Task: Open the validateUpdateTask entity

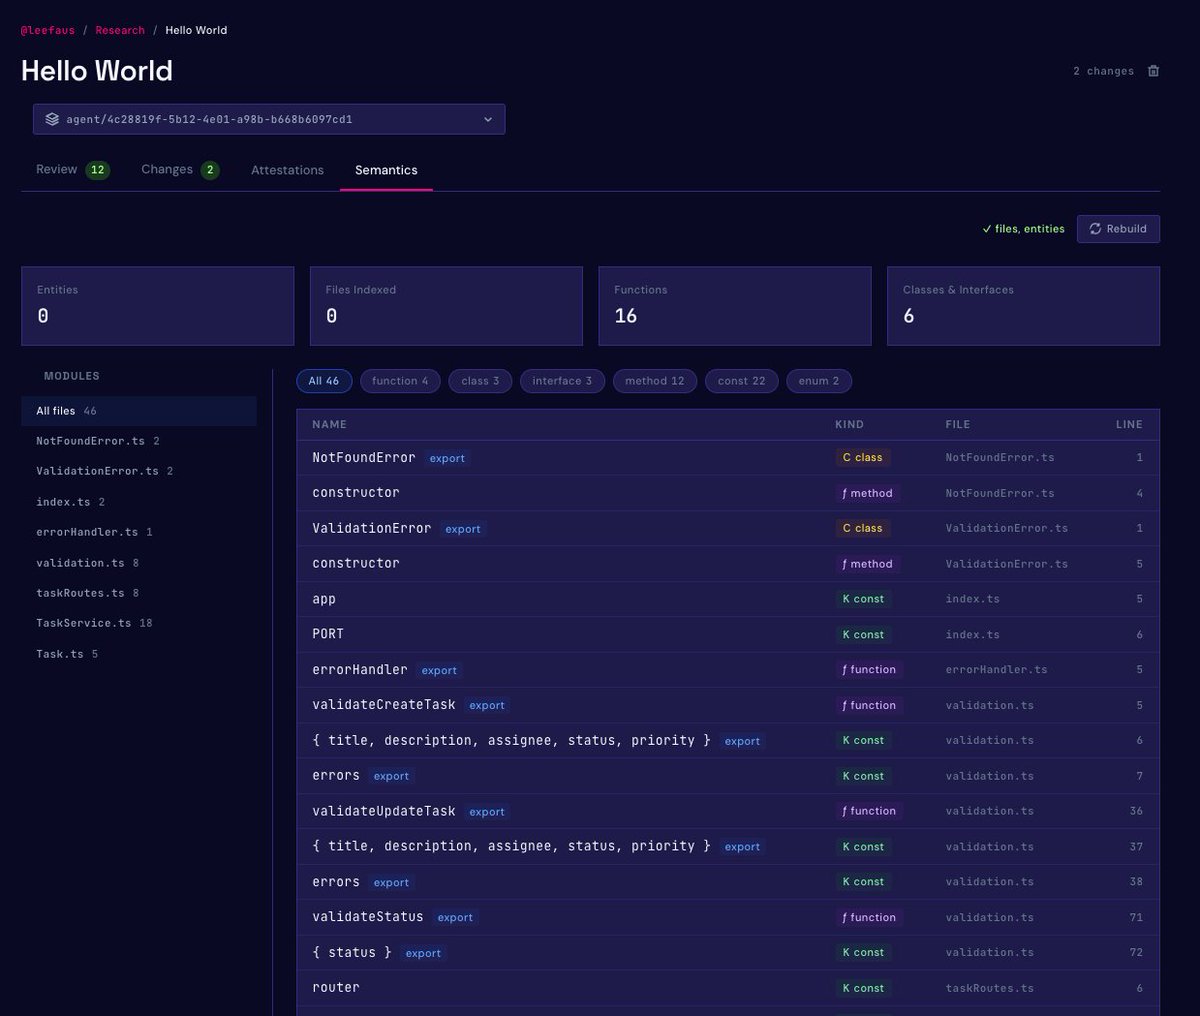Action: pyautogui.click(x=728, y=811)
